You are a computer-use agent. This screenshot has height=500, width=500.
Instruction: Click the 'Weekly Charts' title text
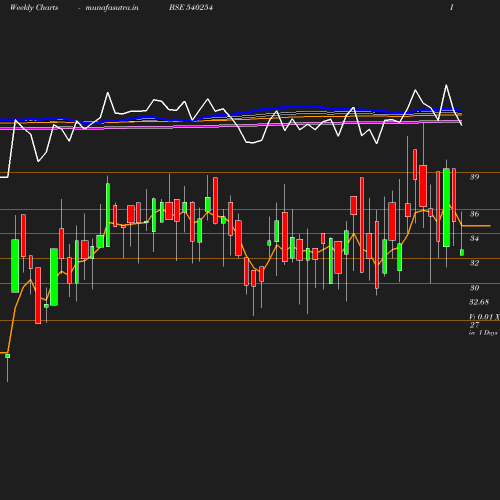34,8
